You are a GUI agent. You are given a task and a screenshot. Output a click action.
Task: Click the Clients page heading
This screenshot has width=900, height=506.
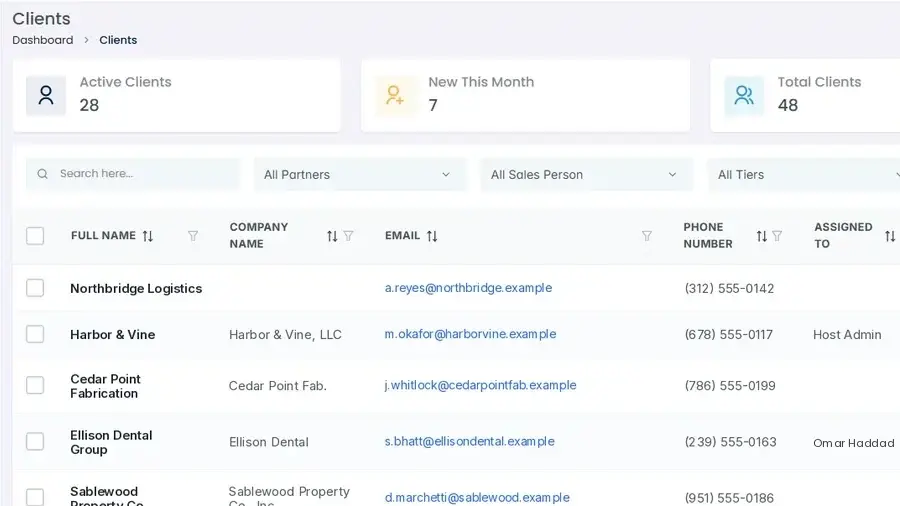click(x=41, y=18)
